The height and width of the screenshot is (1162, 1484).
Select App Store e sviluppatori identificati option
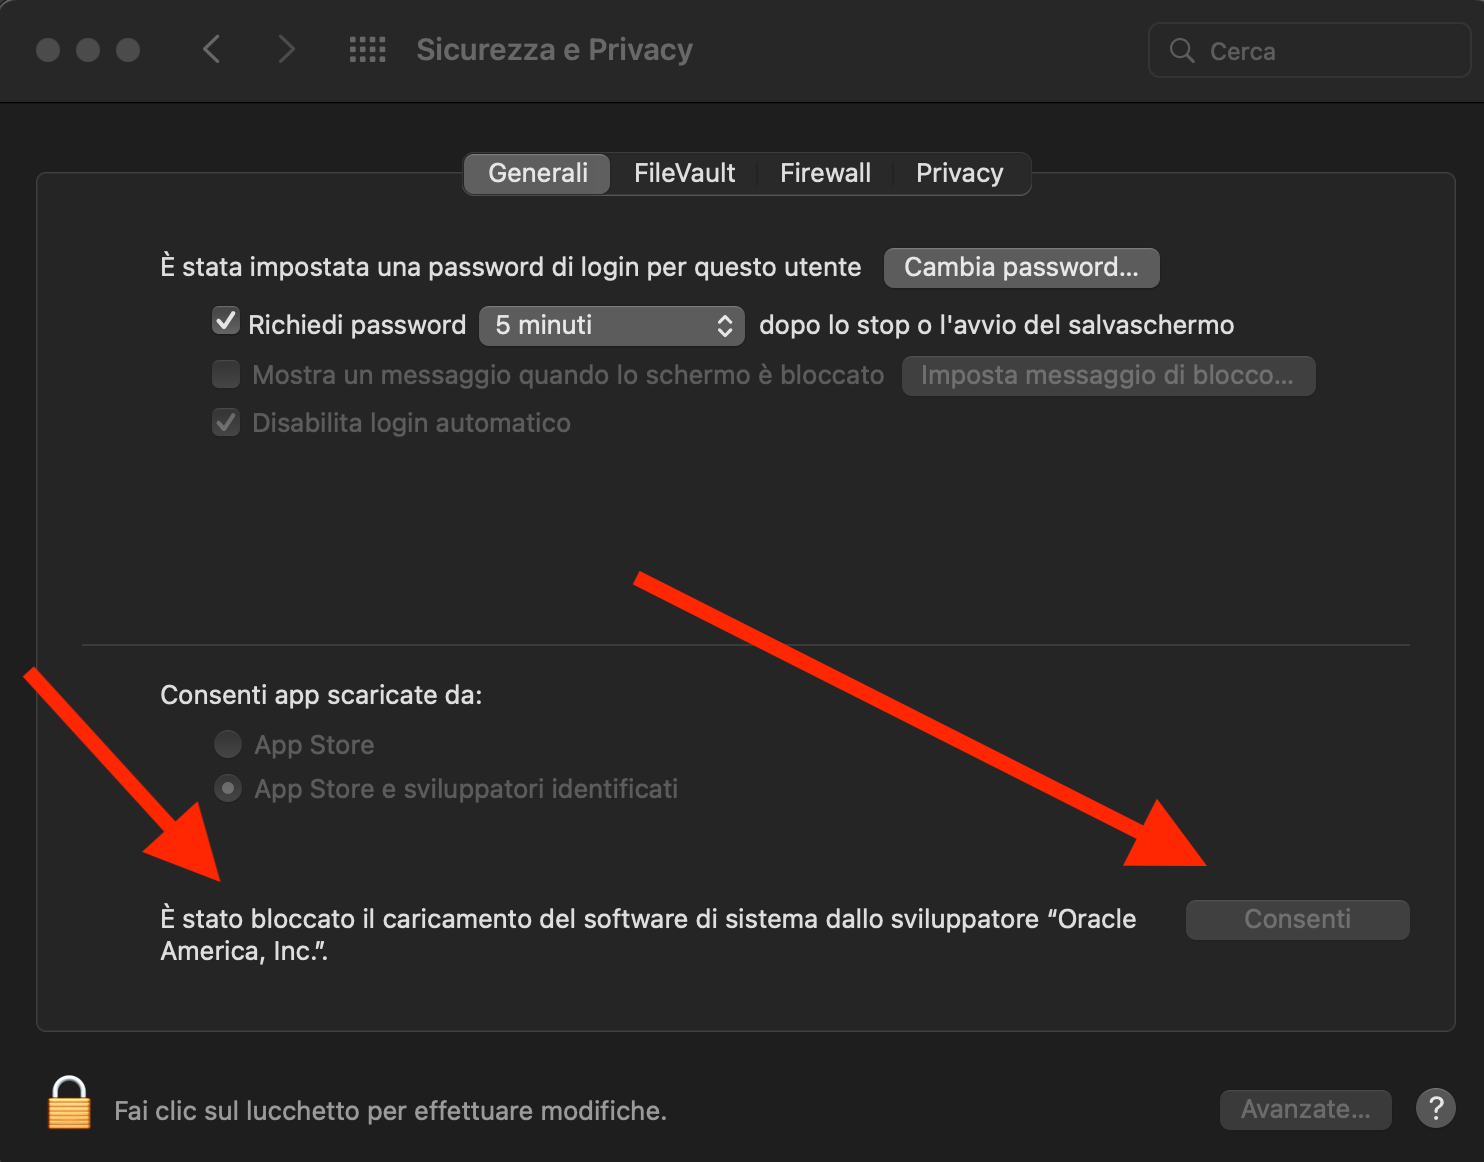(228, 788)
